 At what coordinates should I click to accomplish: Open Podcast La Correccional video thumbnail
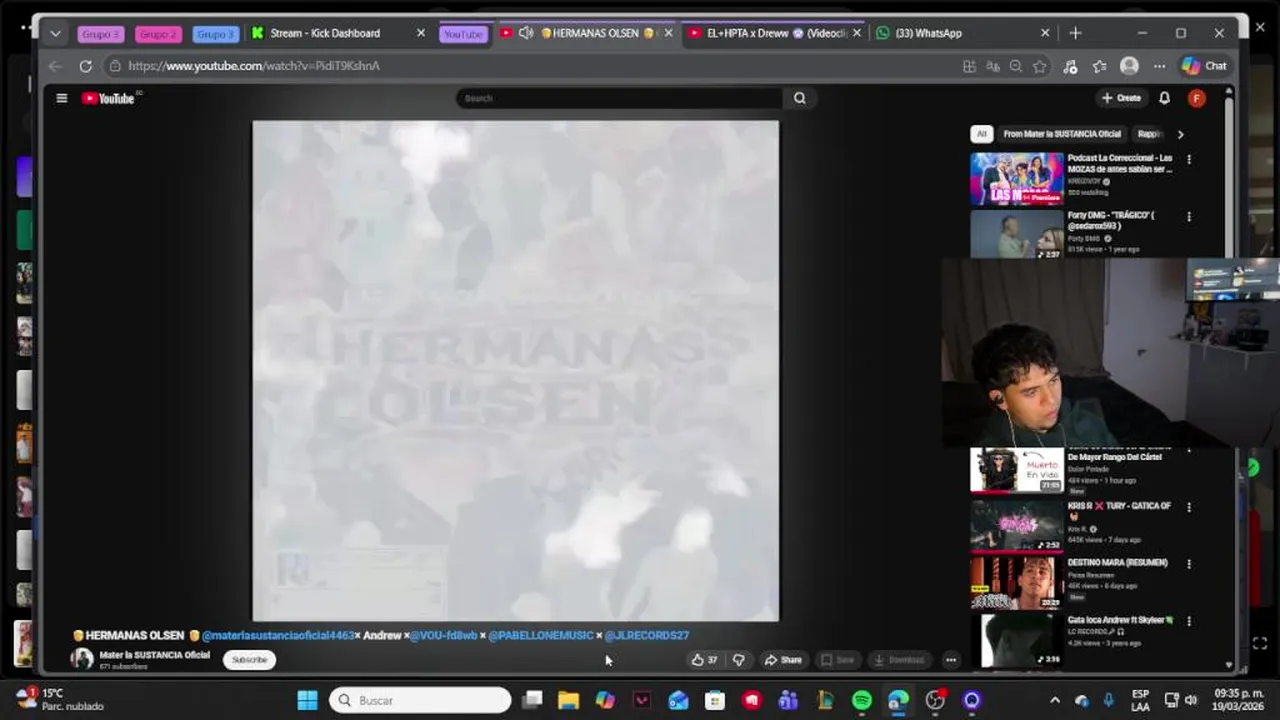pos(1016,179)
